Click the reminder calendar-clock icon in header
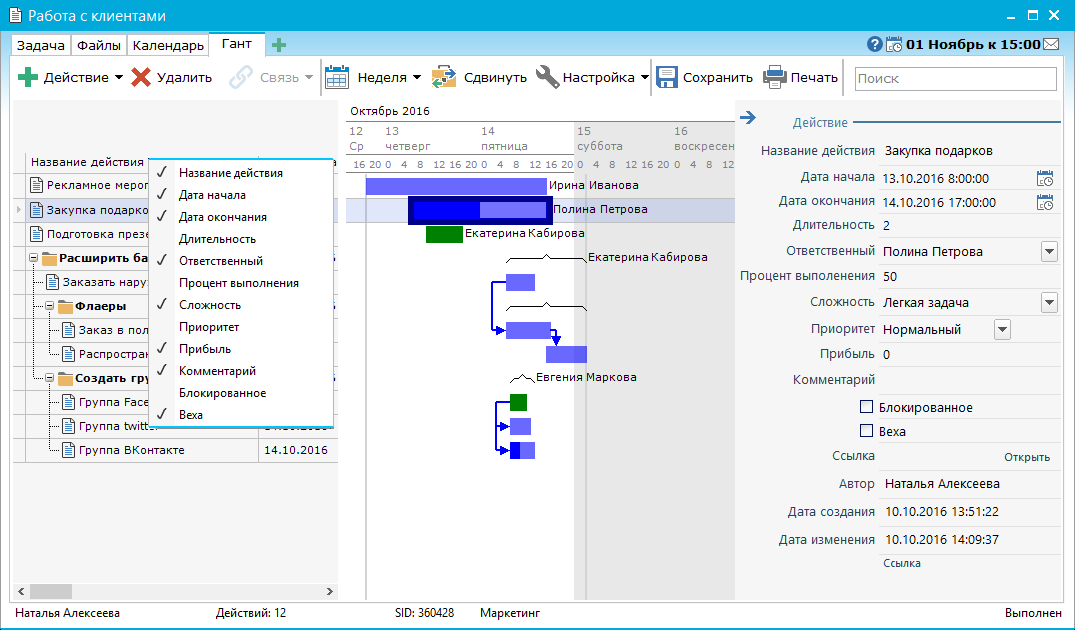The width and height of the screenshot is (1075, 630). [x=894, y=45]
